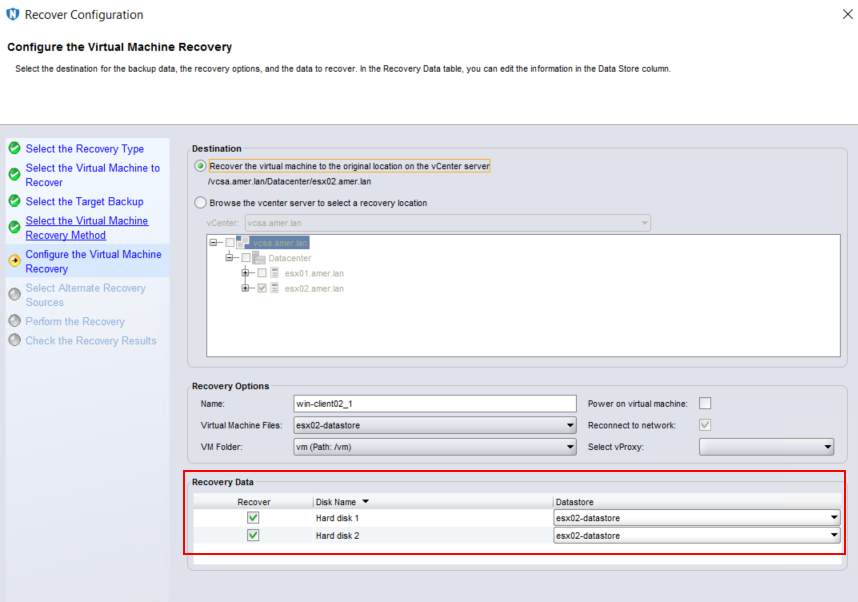Screen dimensions: 858x602
Task: Open Select the Virtual Machine Recovery Method step
Action: [x=86, y=228]
